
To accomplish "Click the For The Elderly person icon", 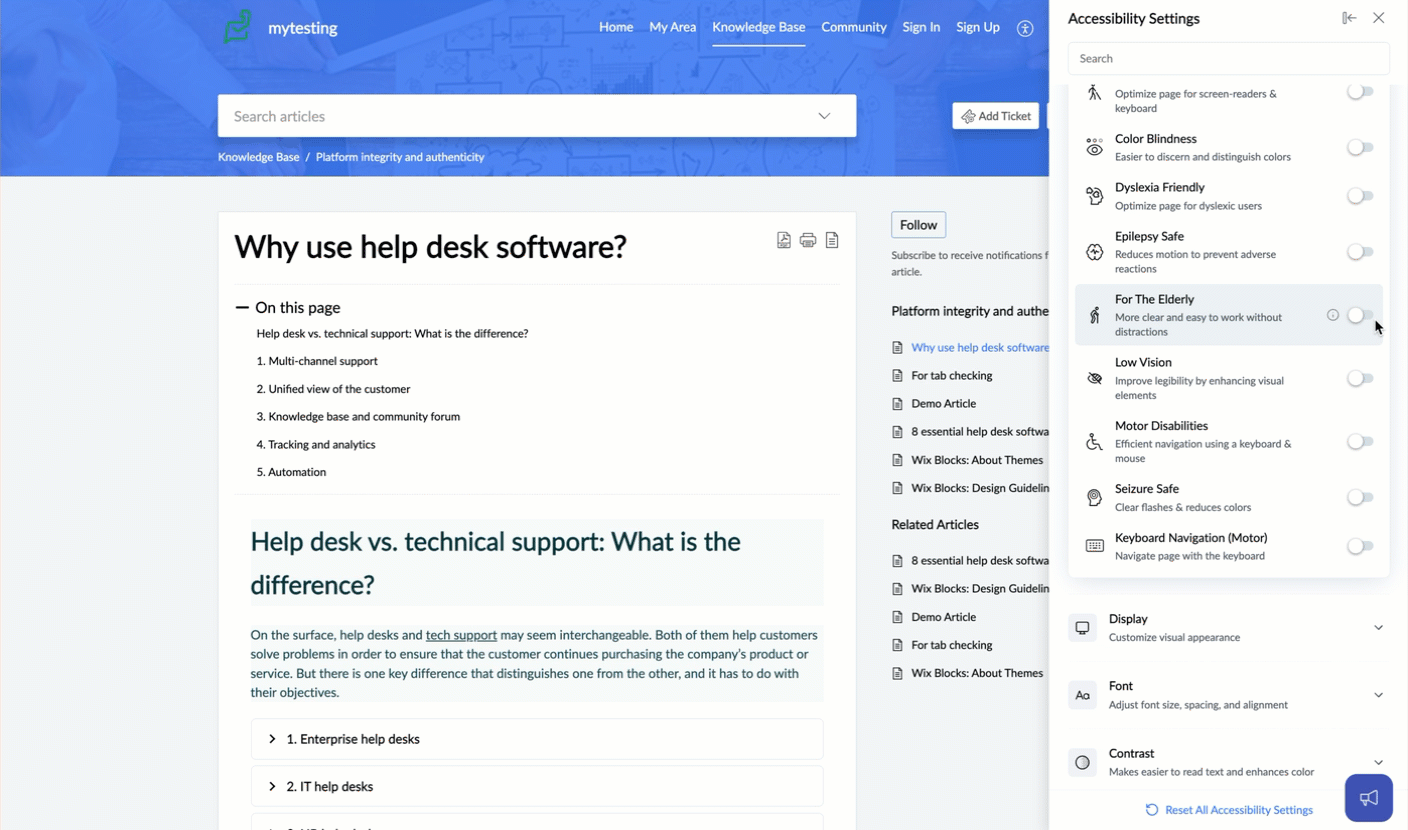I will click(x=1094, y=315).
